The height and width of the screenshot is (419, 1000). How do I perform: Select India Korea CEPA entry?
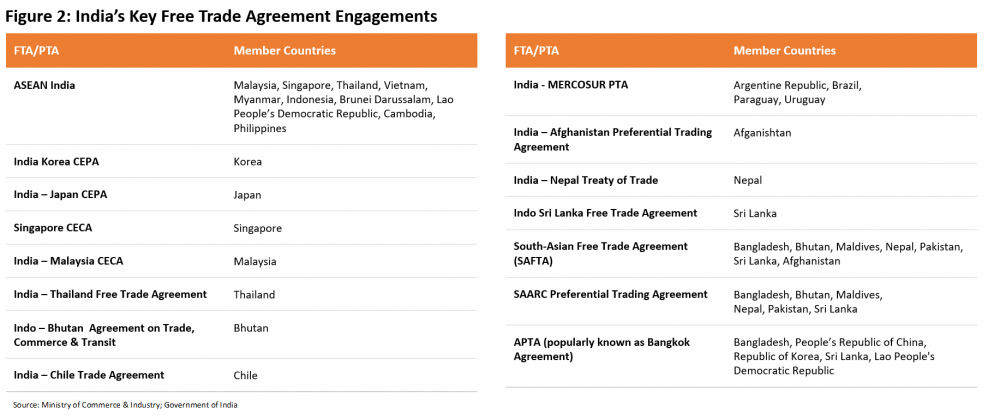point(56,161)
